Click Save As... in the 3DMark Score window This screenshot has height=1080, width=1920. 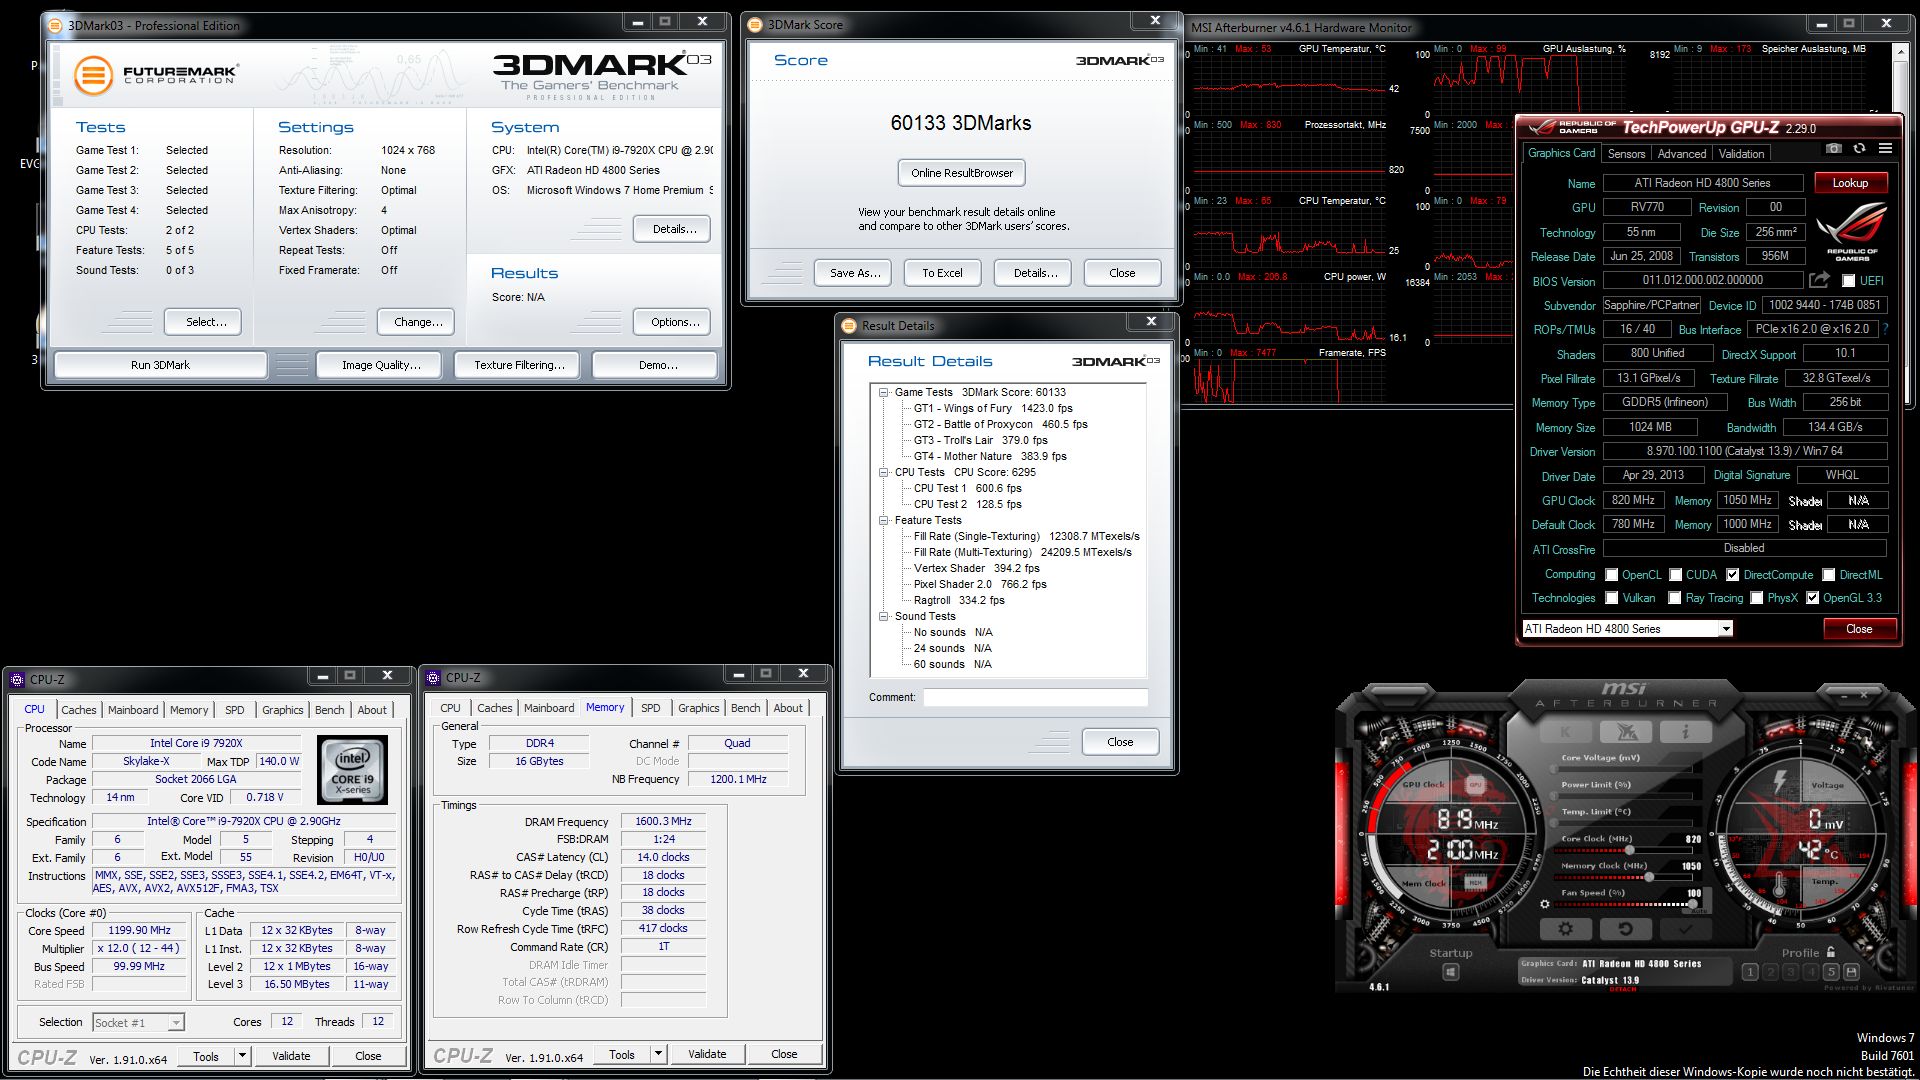[x=855, y=273]
